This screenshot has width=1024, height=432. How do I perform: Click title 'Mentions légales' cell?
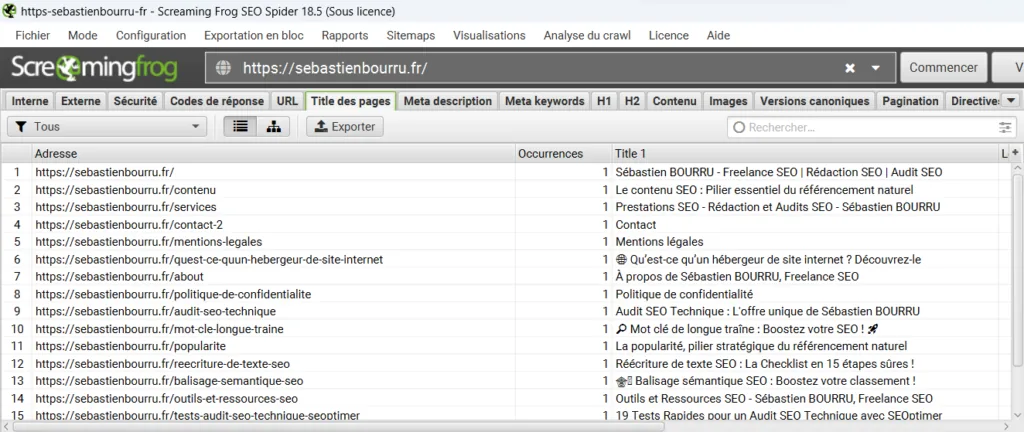click(805, 241)
